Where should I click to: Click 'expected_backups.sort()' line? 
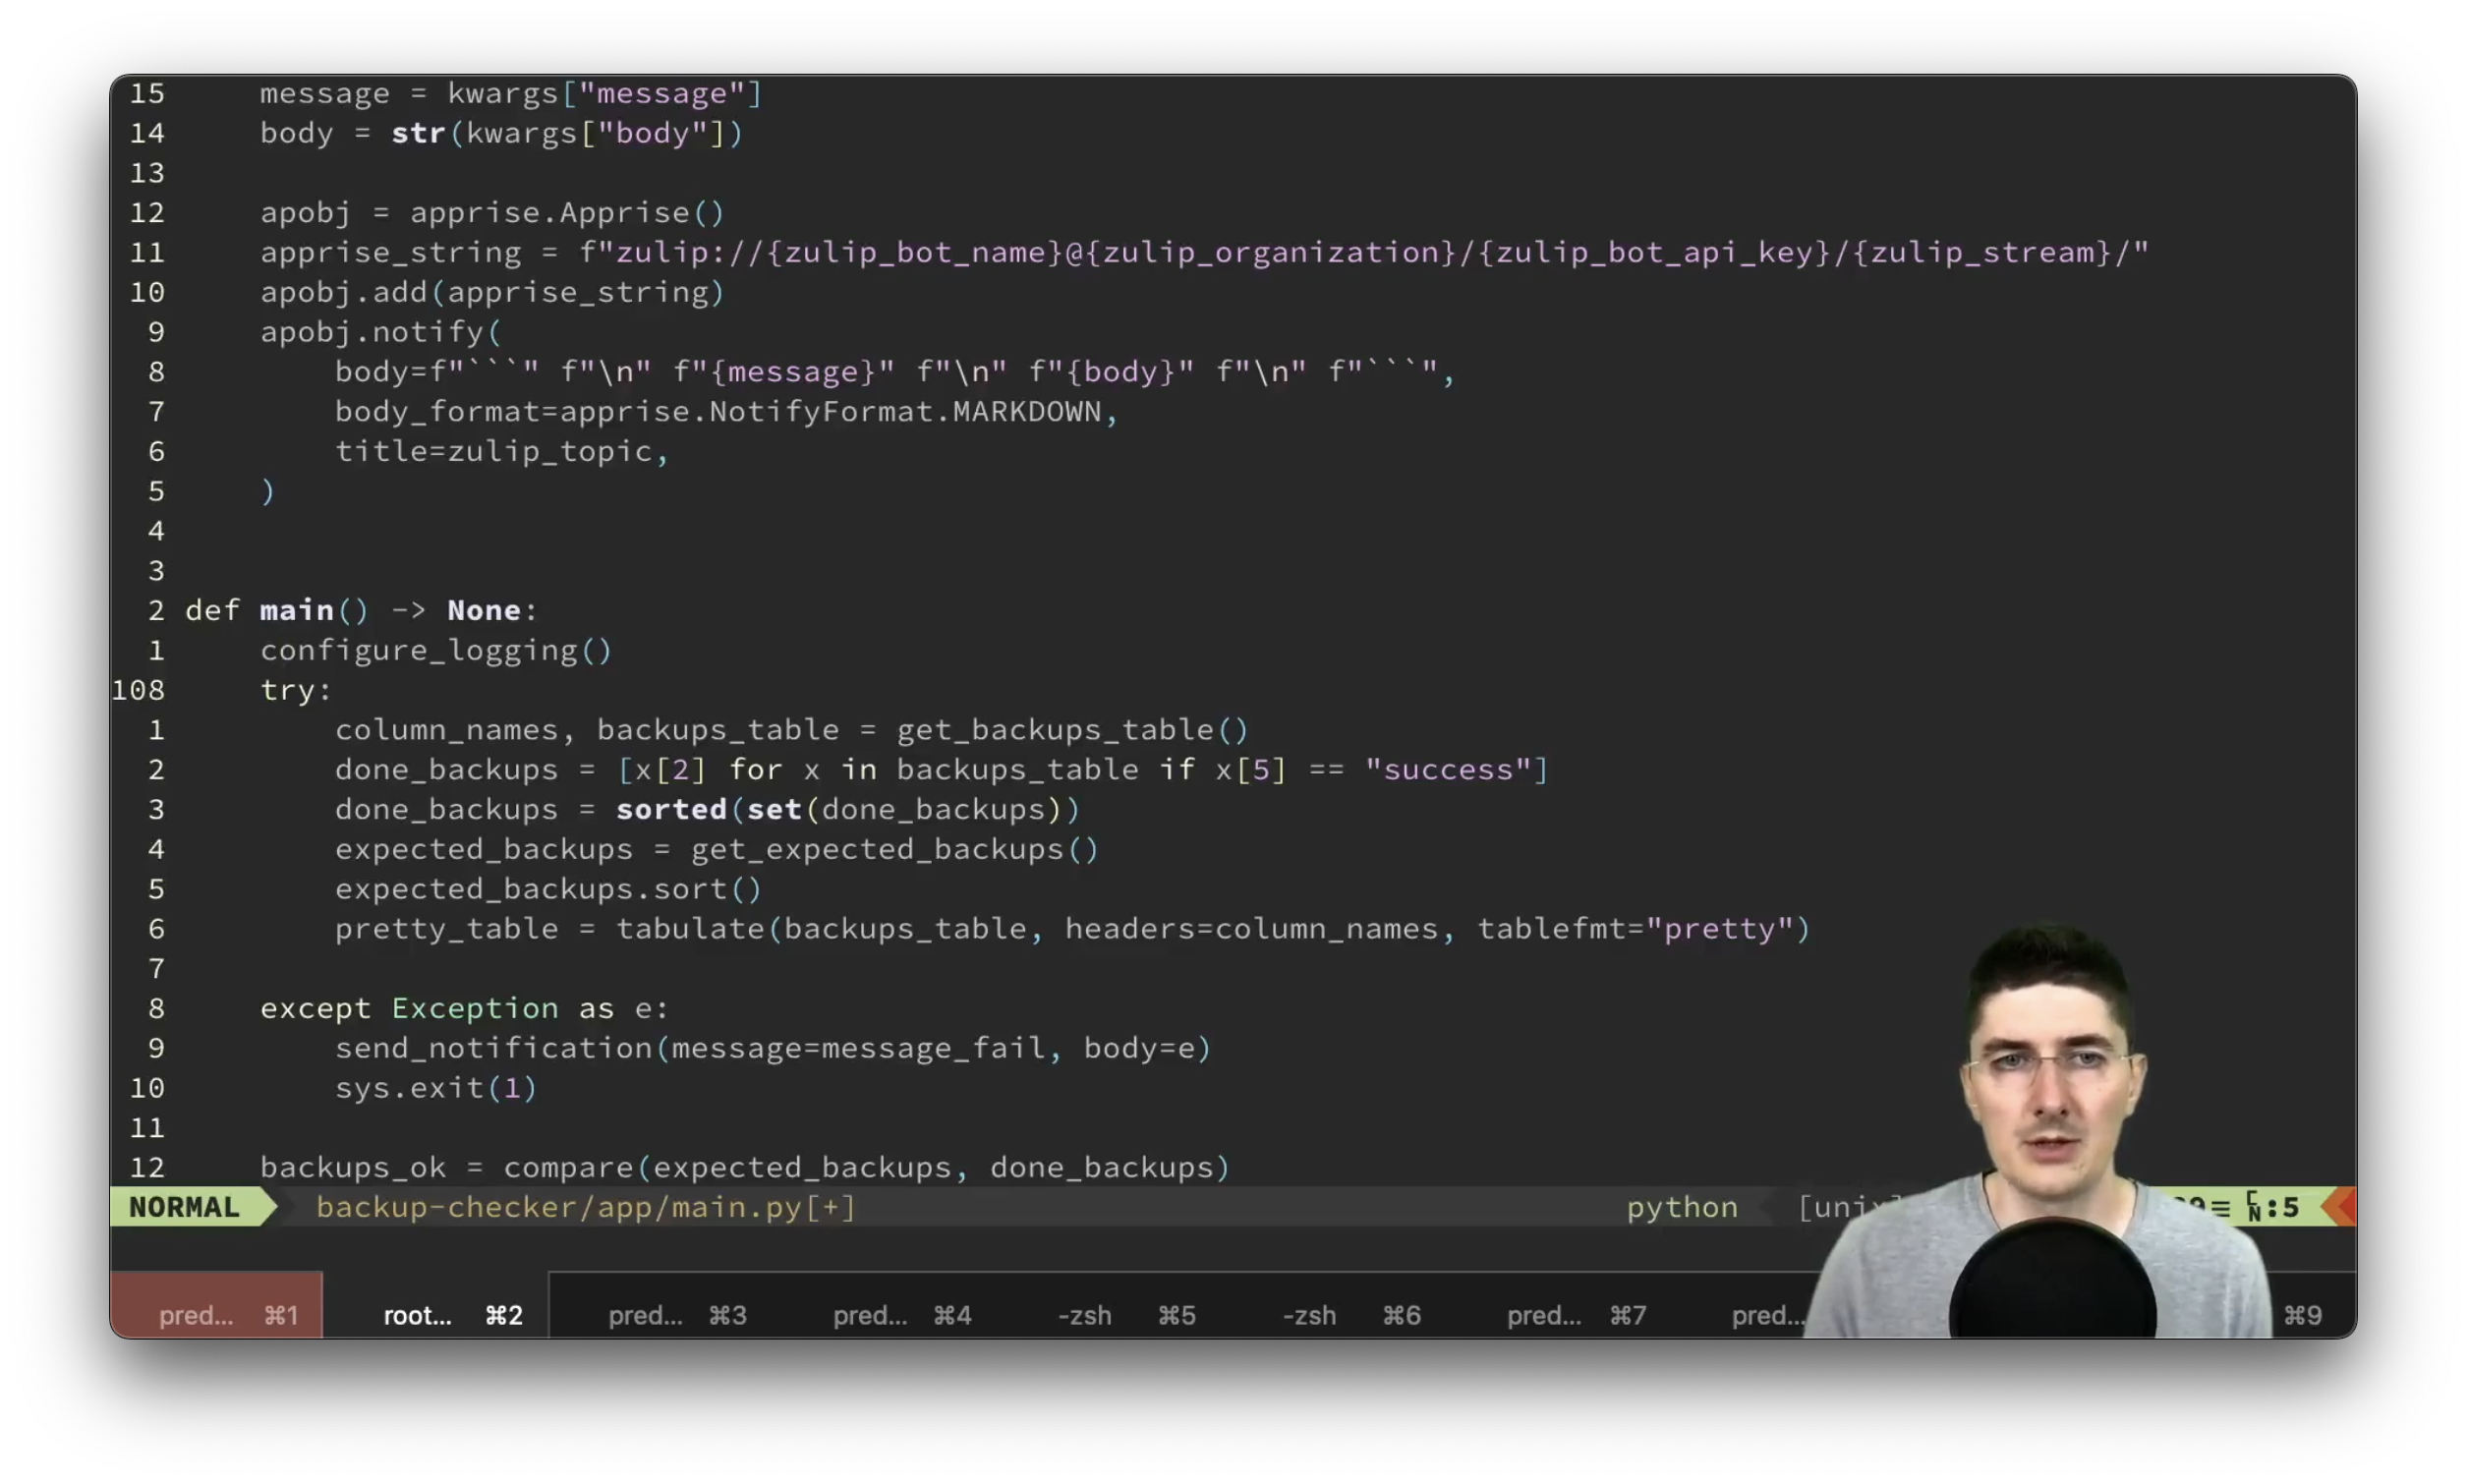[x=548, y=889]
